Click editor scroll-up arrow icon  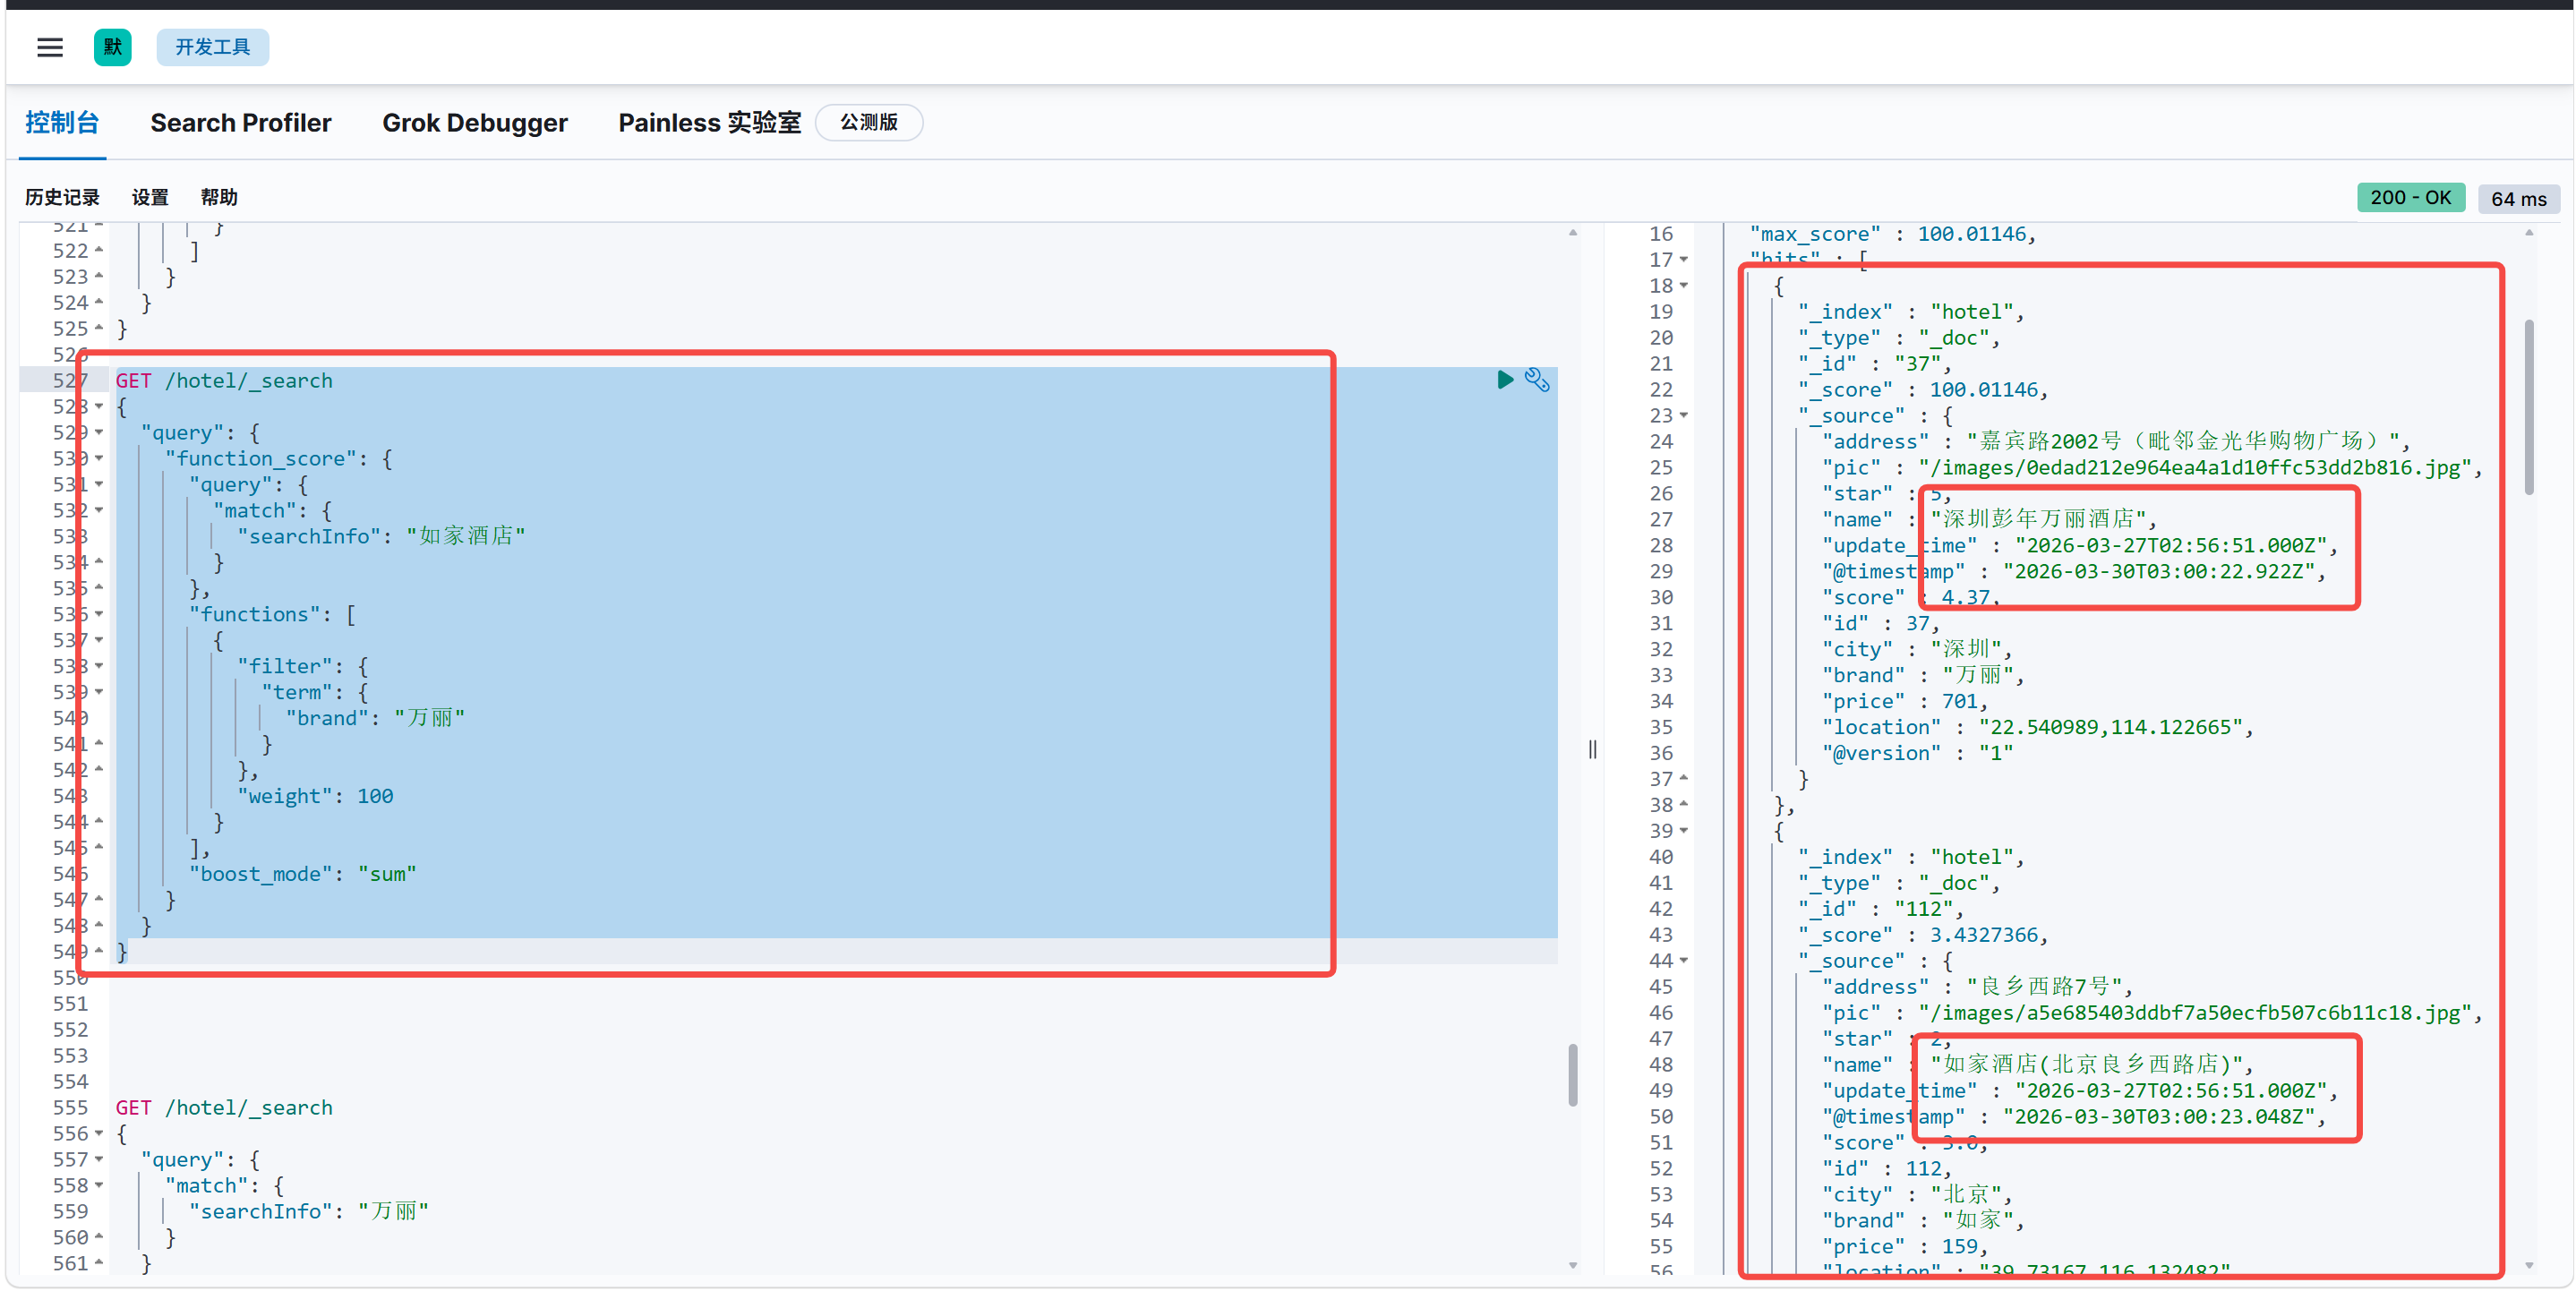click(1572, 233)
